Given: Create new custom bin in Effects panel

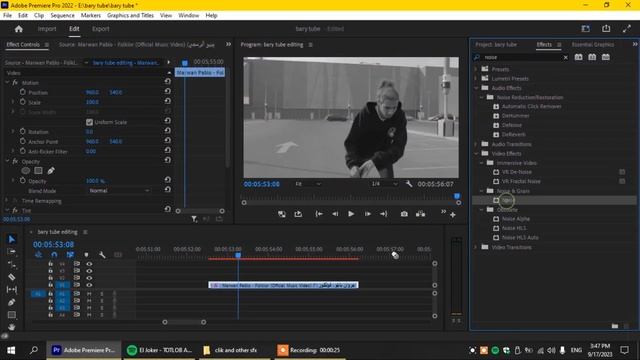Looking at the screenshot, I should [615, 326].
